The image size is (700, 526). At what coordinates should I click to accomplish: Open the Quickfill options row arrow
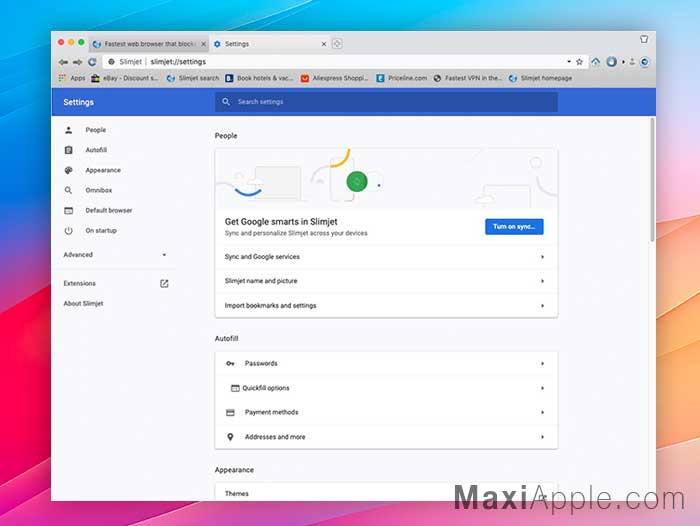point(542,388)
